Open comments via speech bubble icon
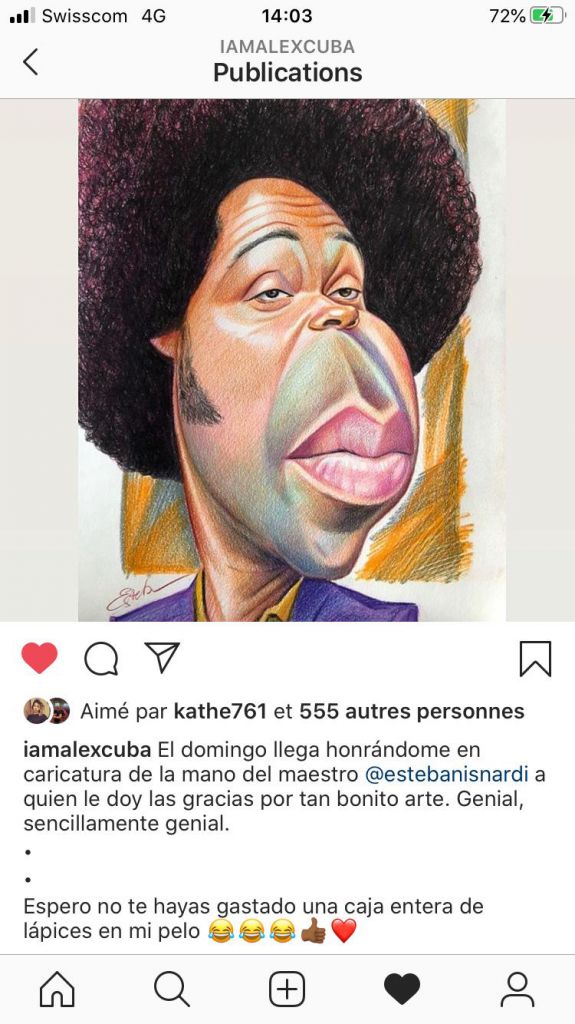 coord(101,658)
